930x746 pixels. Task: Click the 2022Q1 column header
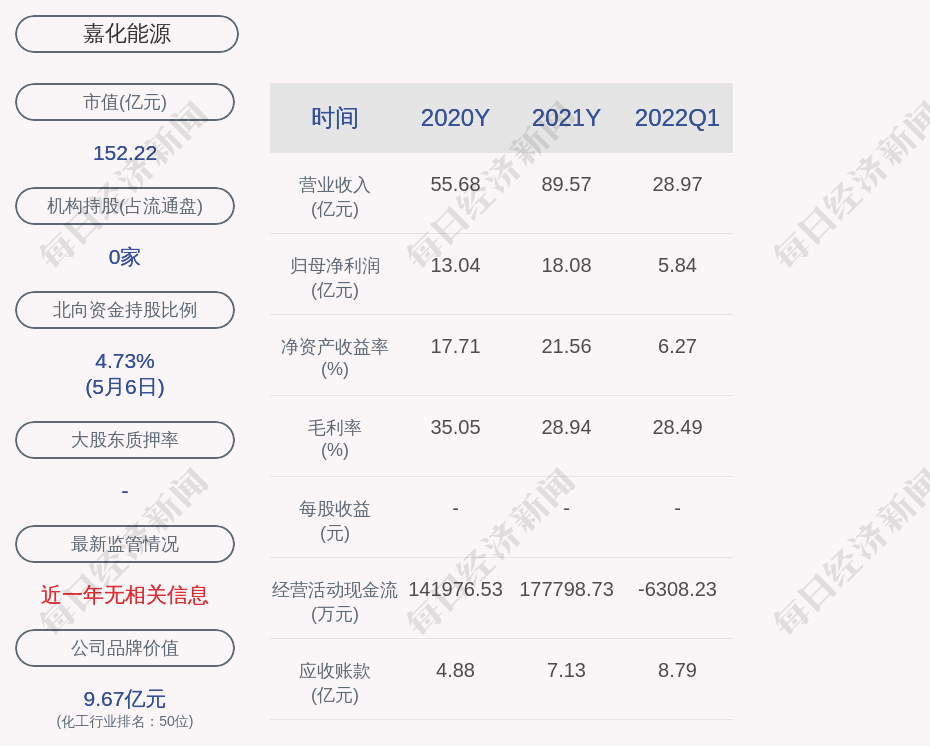coord(677,118)
